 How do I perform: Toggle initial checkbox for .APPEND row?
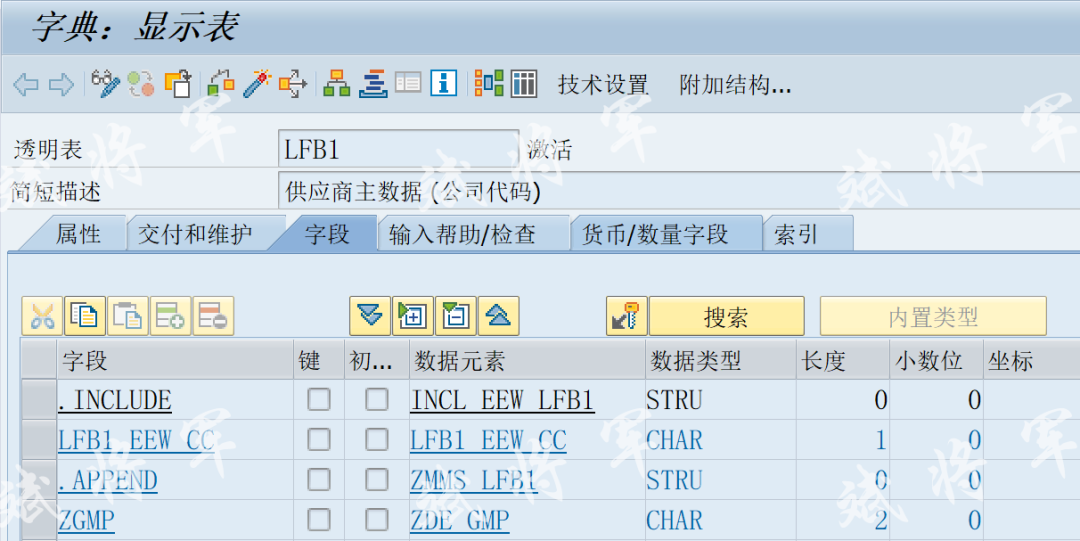point(376,479)
